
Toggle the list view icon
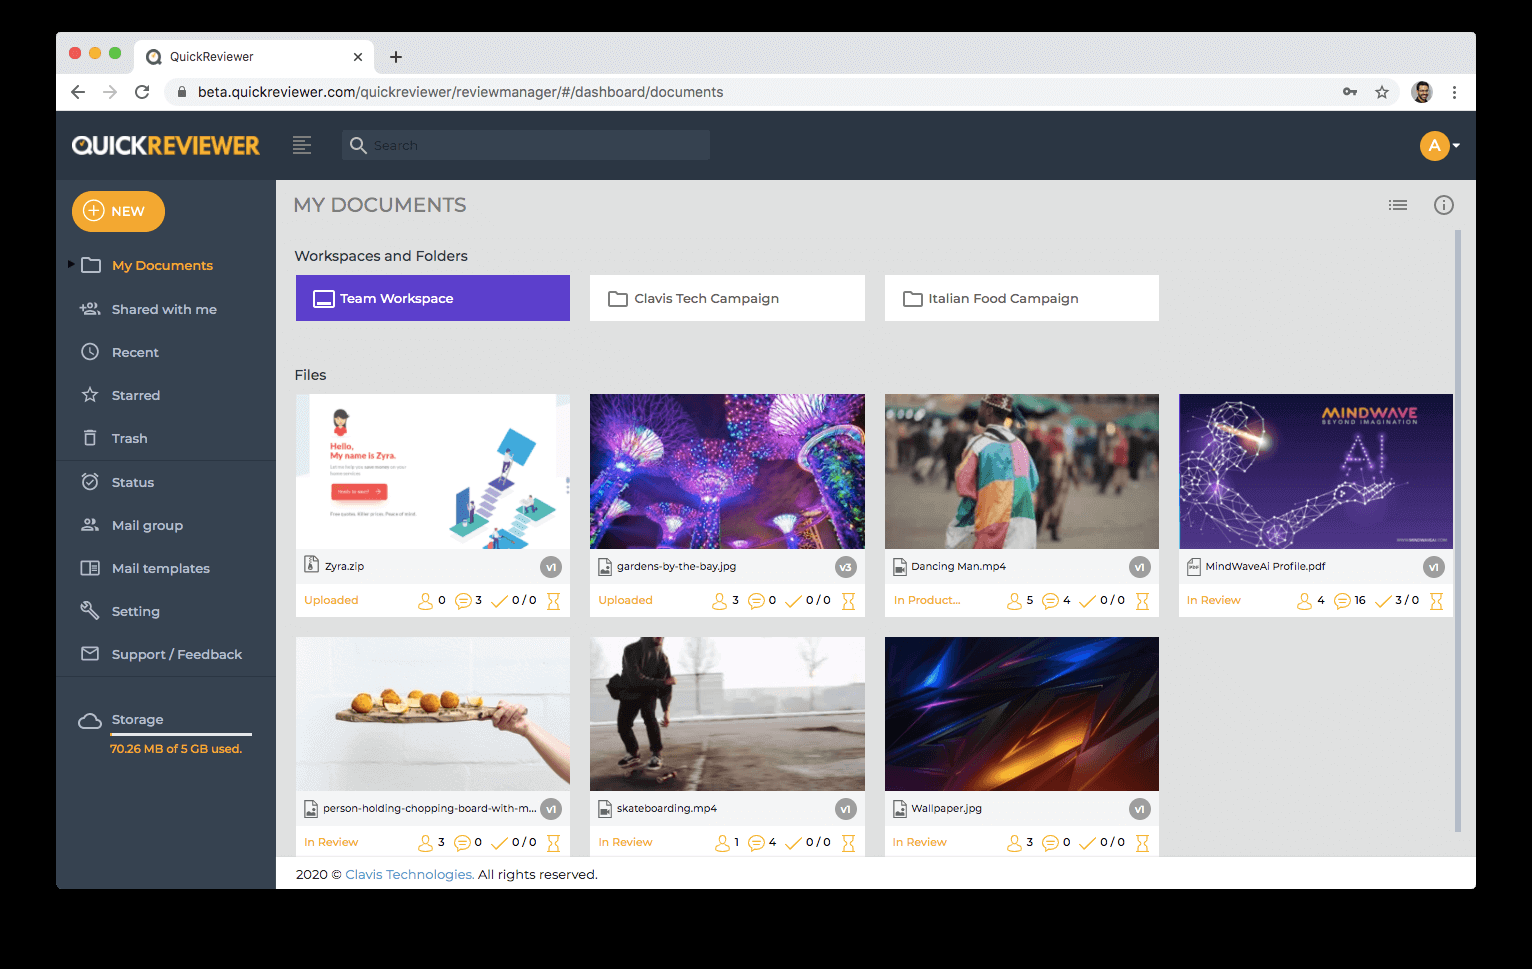(1398, 205)
